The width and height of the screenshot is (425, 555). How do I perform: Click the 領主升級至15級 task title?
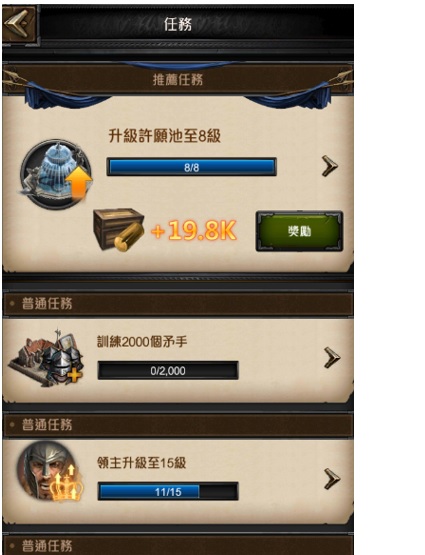142,463
